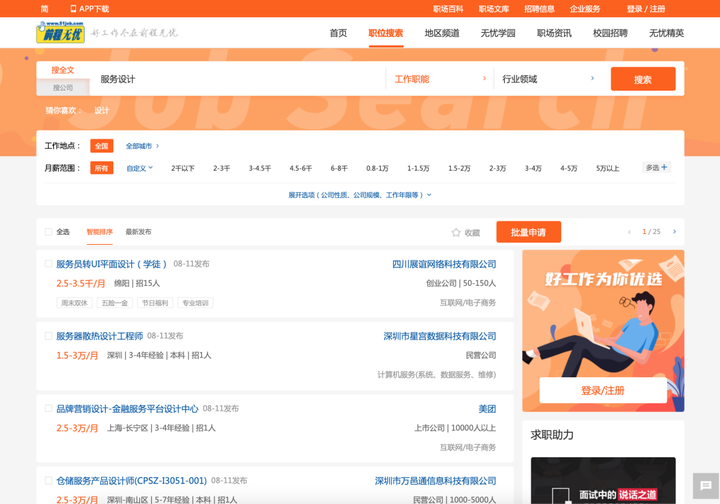This screenshot has width=720, height=504.
Task: Filter salary 2千以下
Action: click(183, 168)
